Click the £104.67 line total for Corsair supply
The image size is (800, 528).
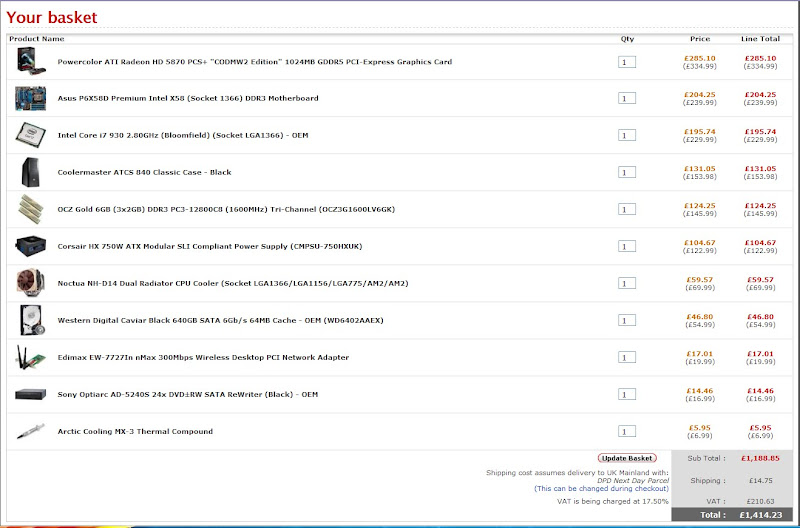click(x=760, y=243)
